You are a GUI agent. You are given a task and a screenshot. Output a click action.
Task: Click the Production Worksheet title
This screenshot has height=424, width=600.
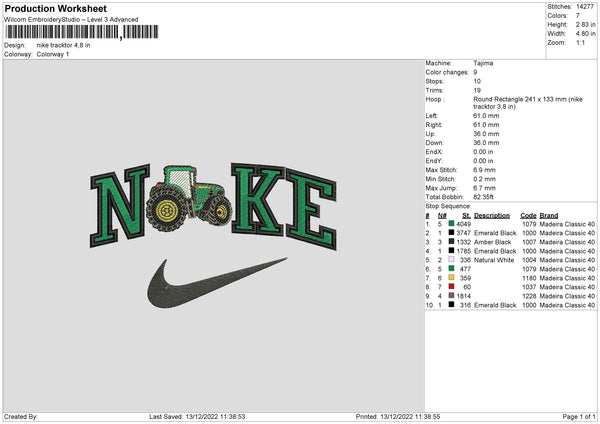point(55,8)
